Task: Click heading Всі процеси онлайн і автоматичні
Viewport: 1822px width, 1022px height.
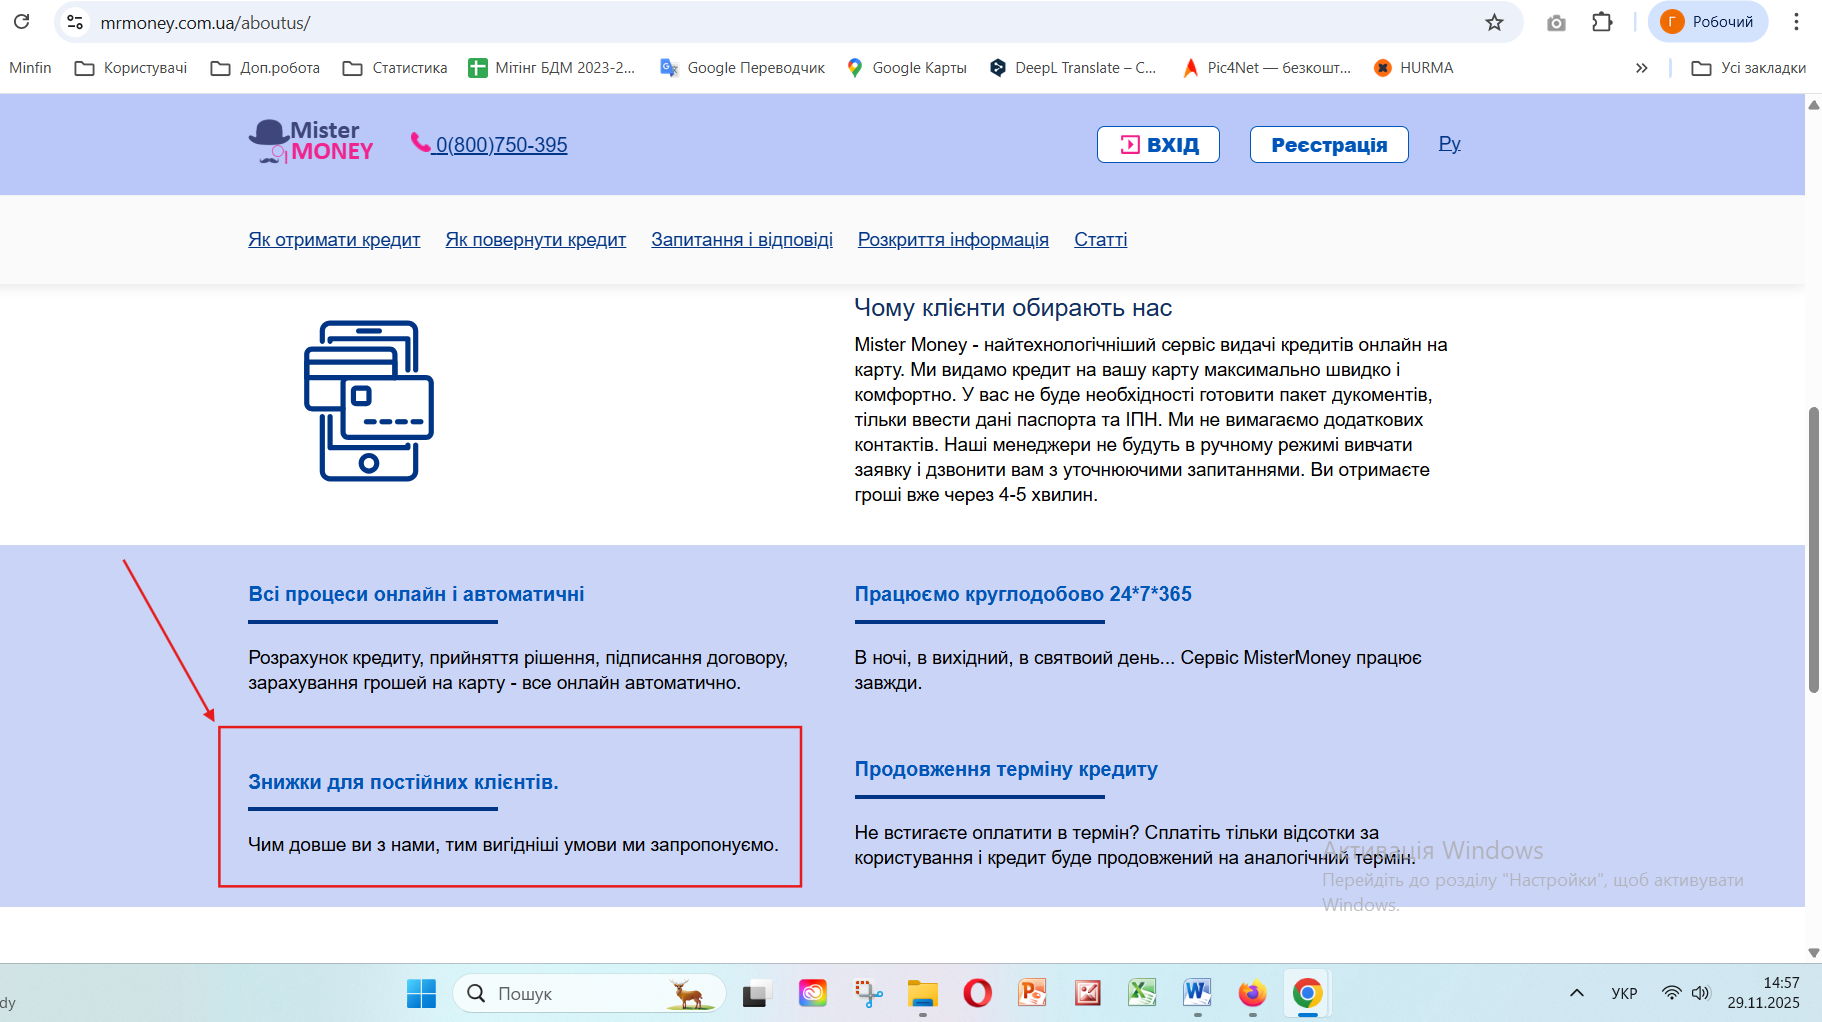Action: click(x=416, y=594)
